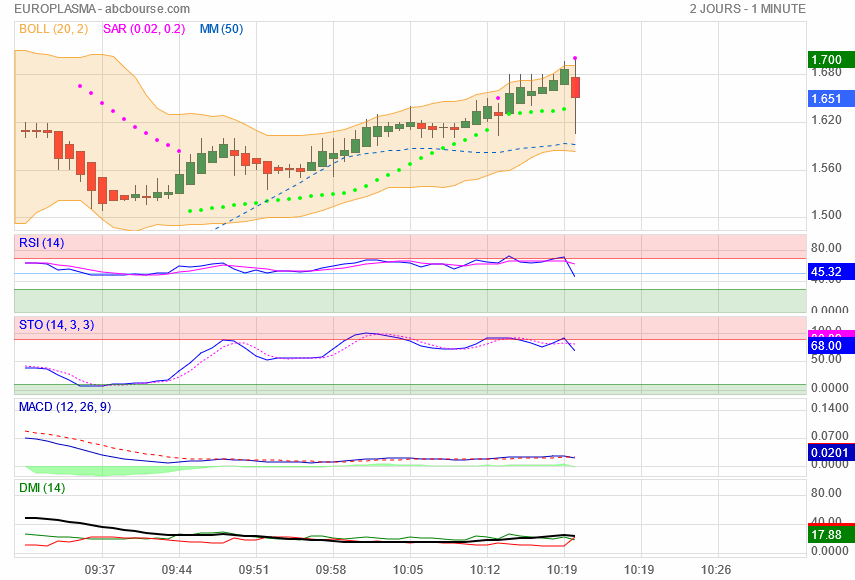Click the RSI (14) panel label
The width and height of the screenshot is (855, 580).
41,243
